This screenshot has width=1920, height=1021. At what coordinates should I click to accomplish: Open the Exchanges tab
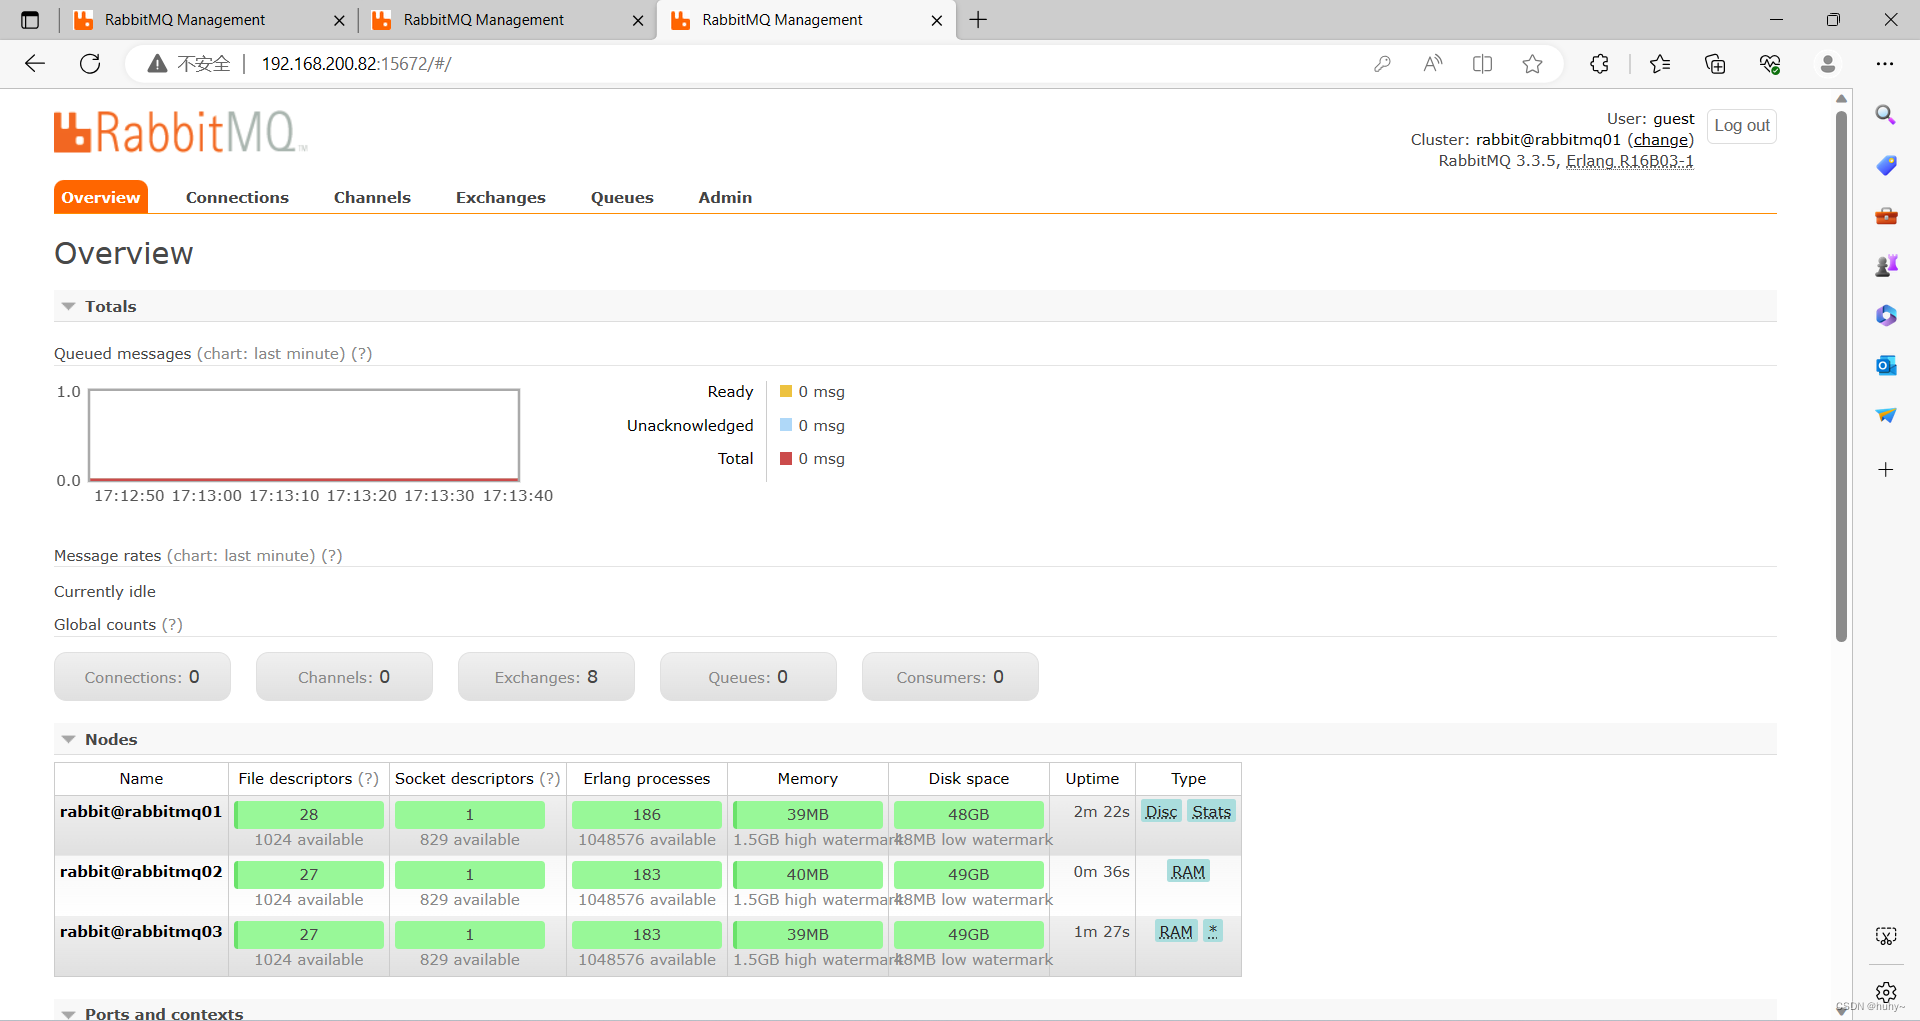501,198
